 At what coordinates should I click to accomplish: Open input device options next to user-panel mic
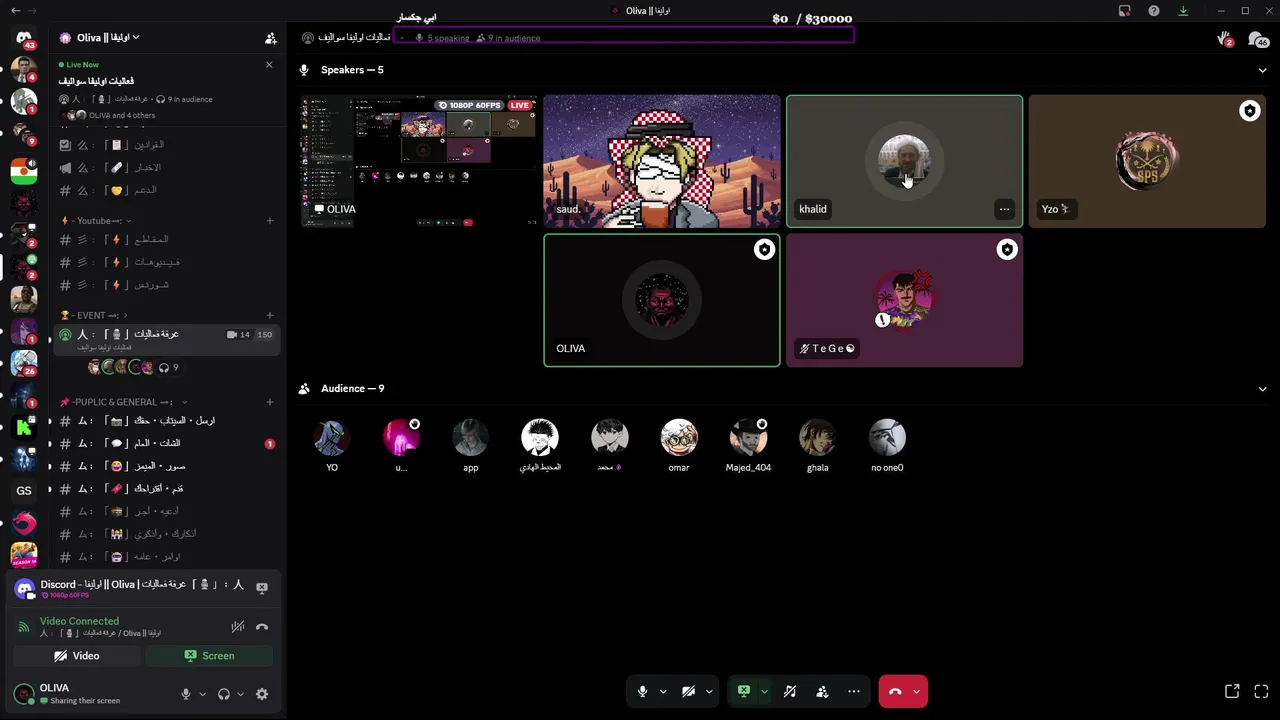pyautogui.click(x=202, y=694)
